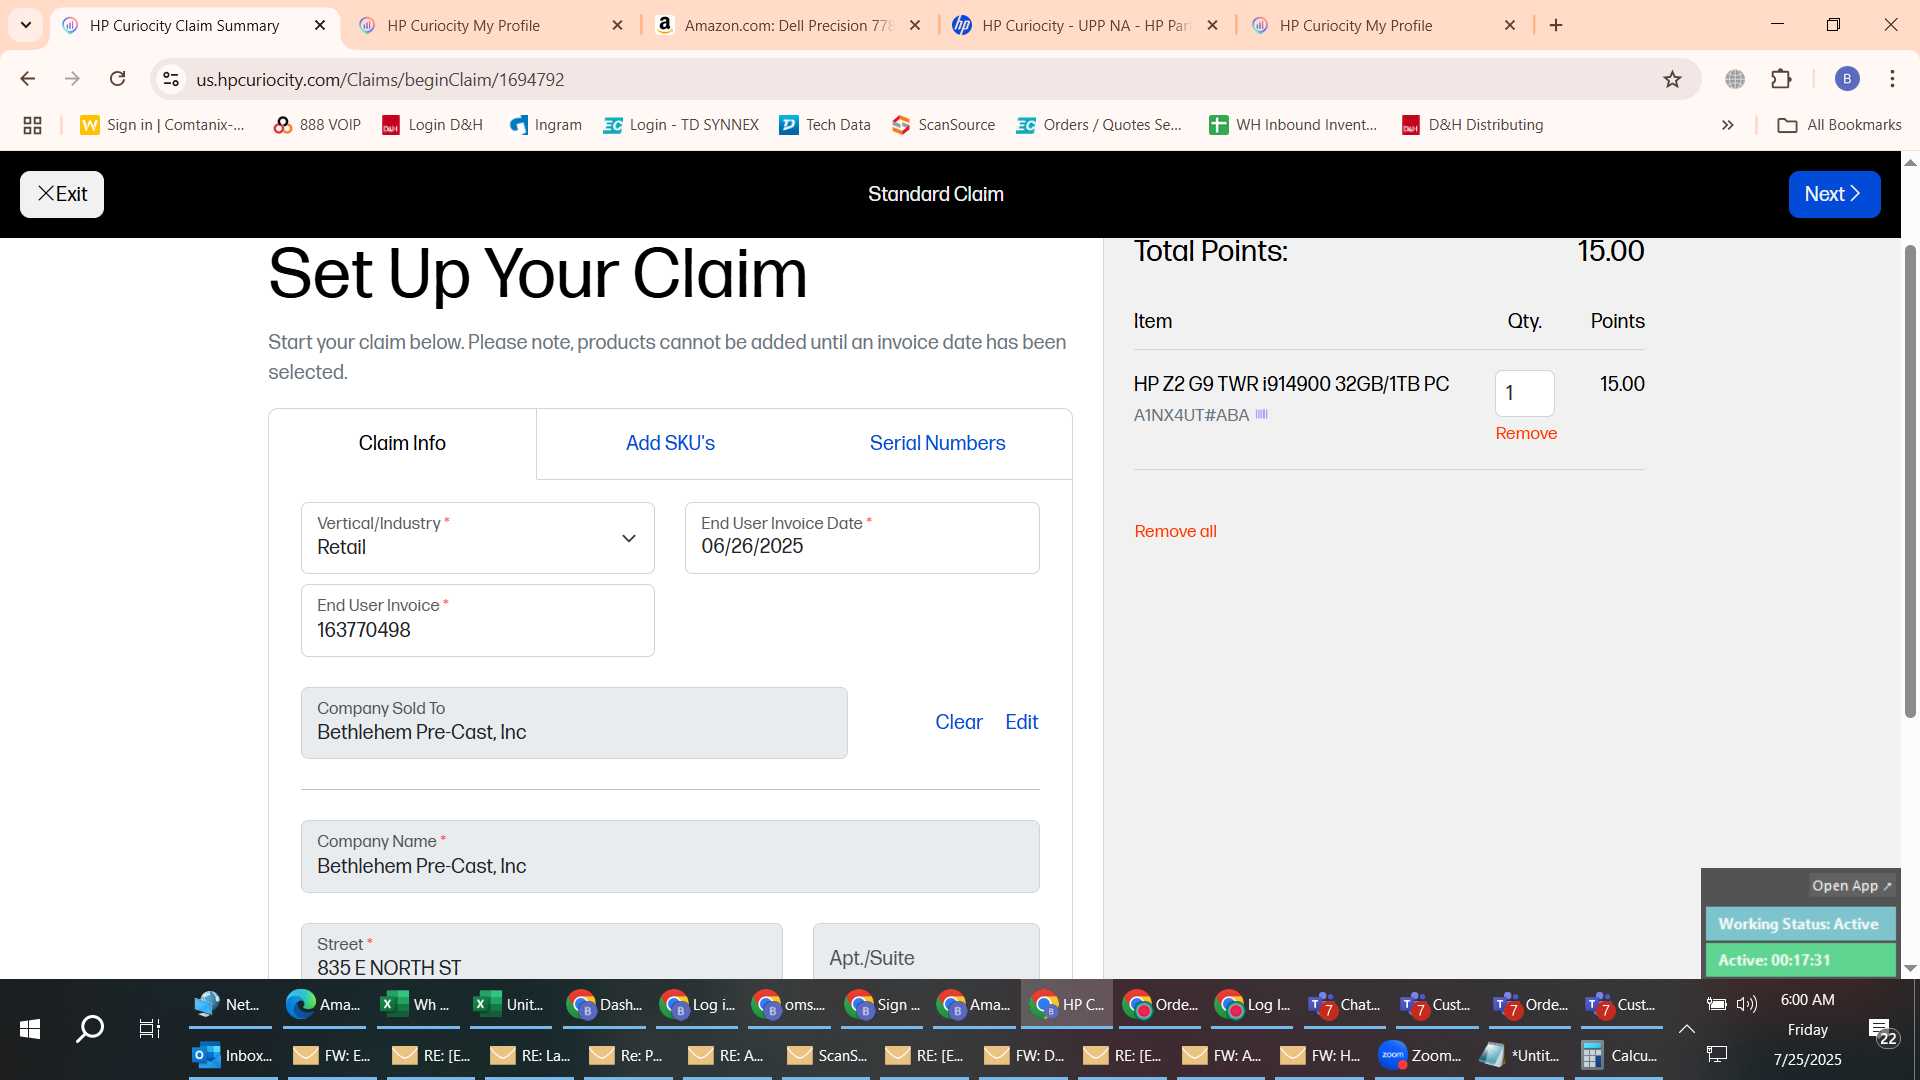Reload the current page
The image size is (1920, 1080).
click(117, 79)
